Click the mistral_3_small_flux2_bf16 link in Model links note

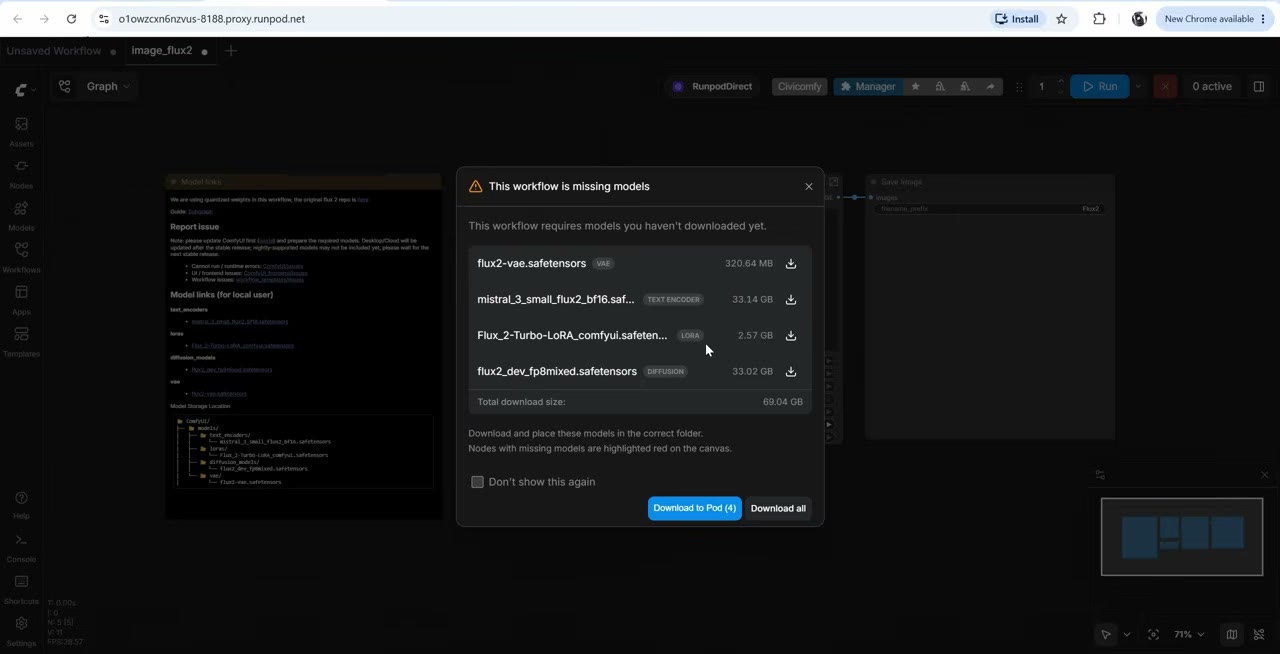point(239,322)
